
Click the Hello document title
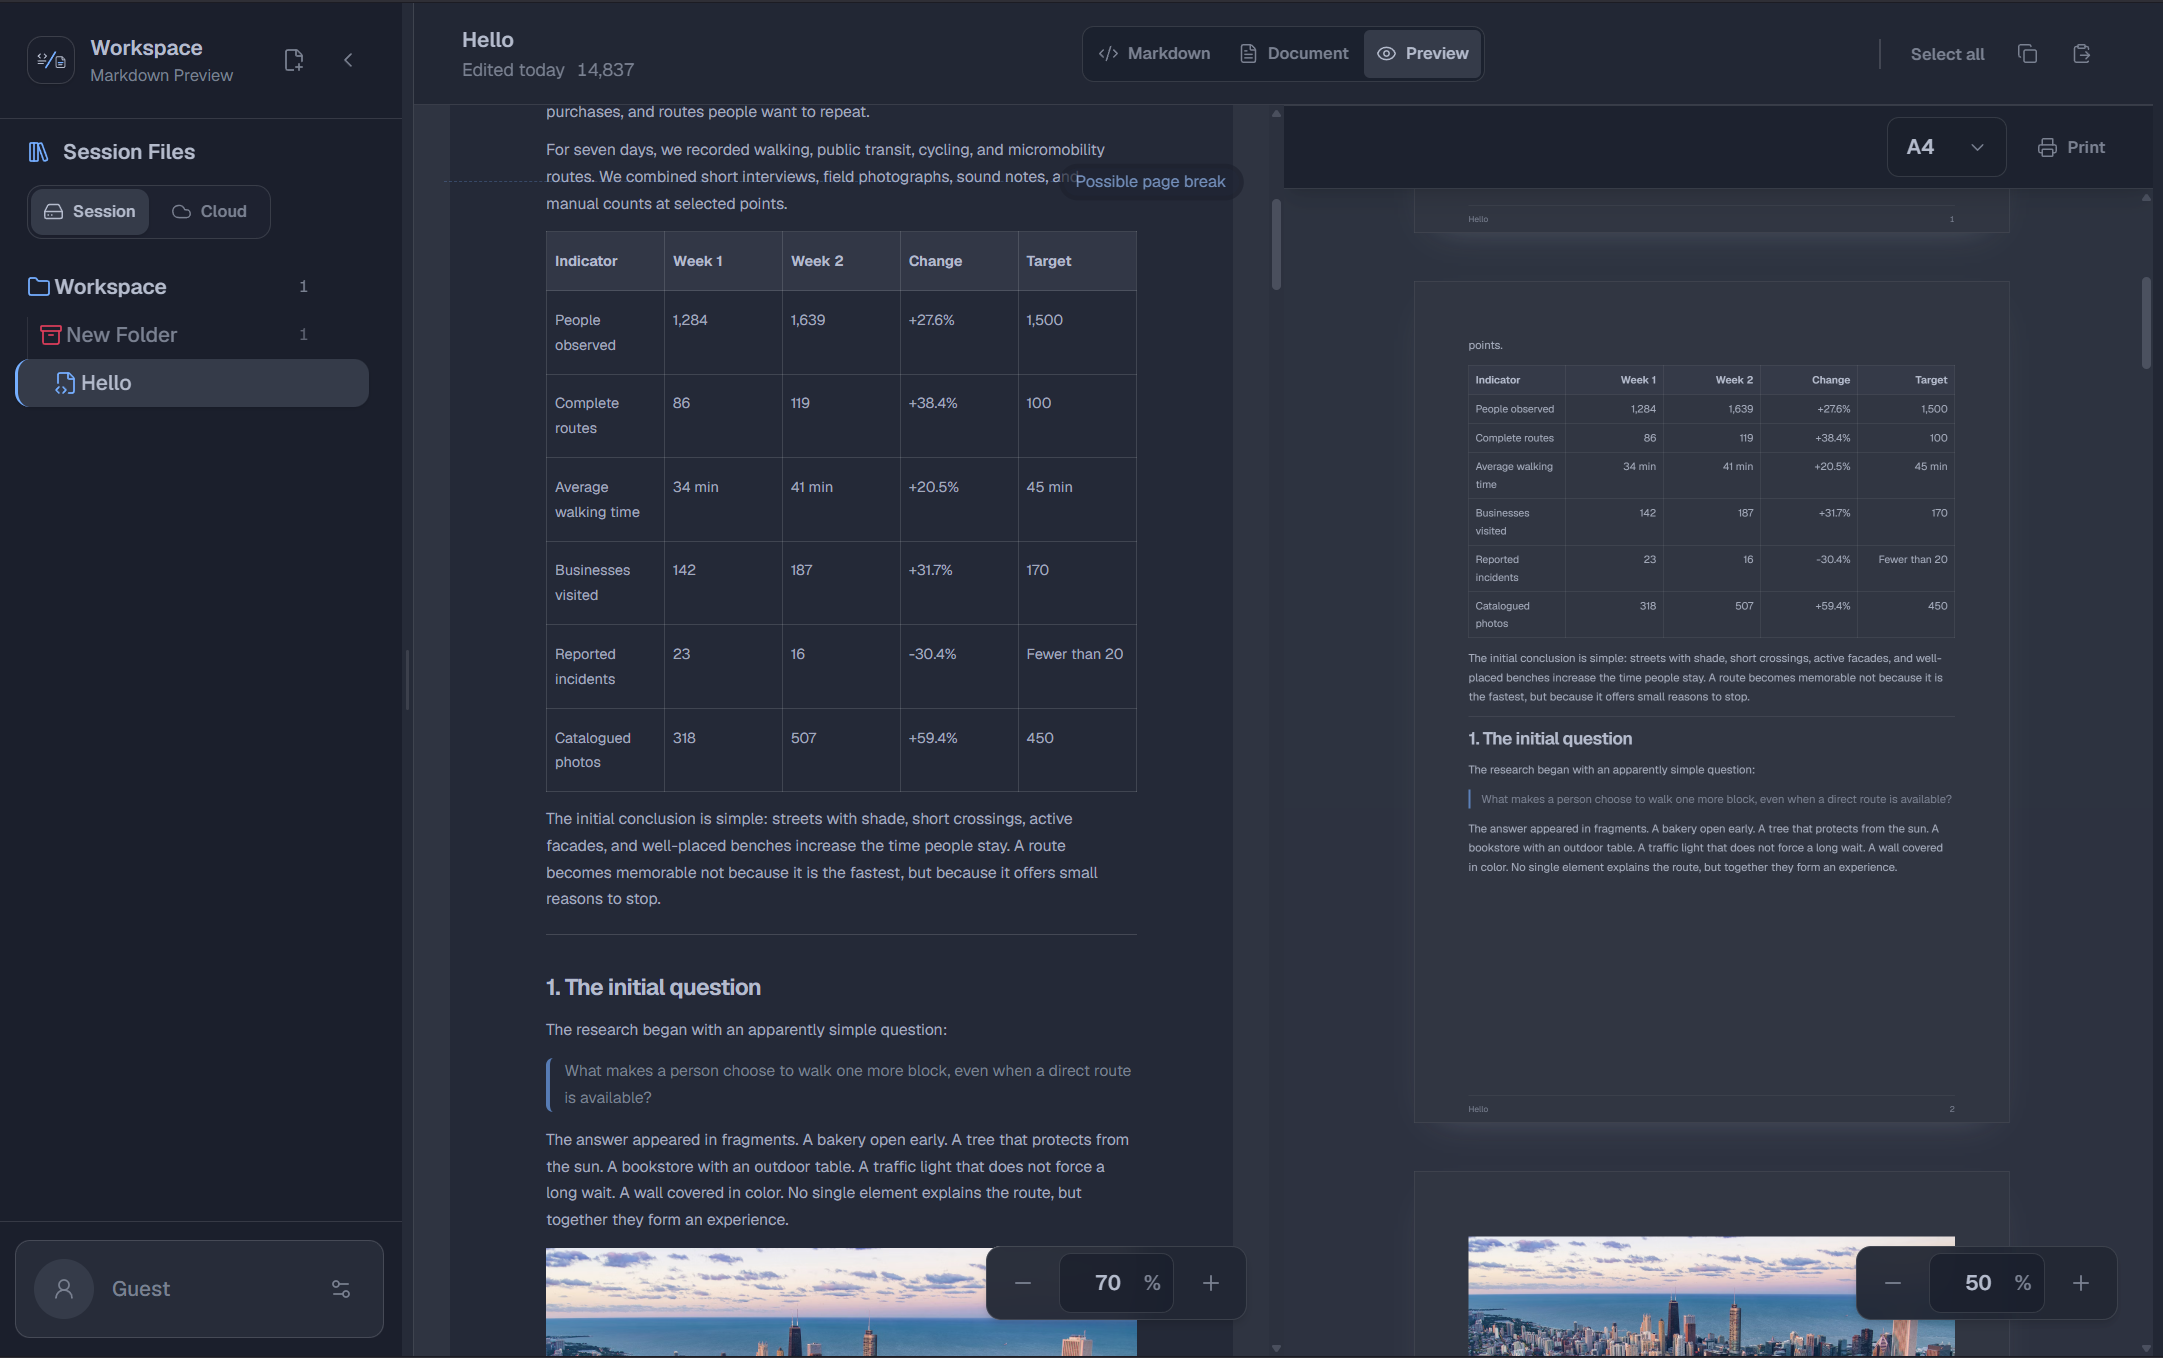click(x=488, y=40)
